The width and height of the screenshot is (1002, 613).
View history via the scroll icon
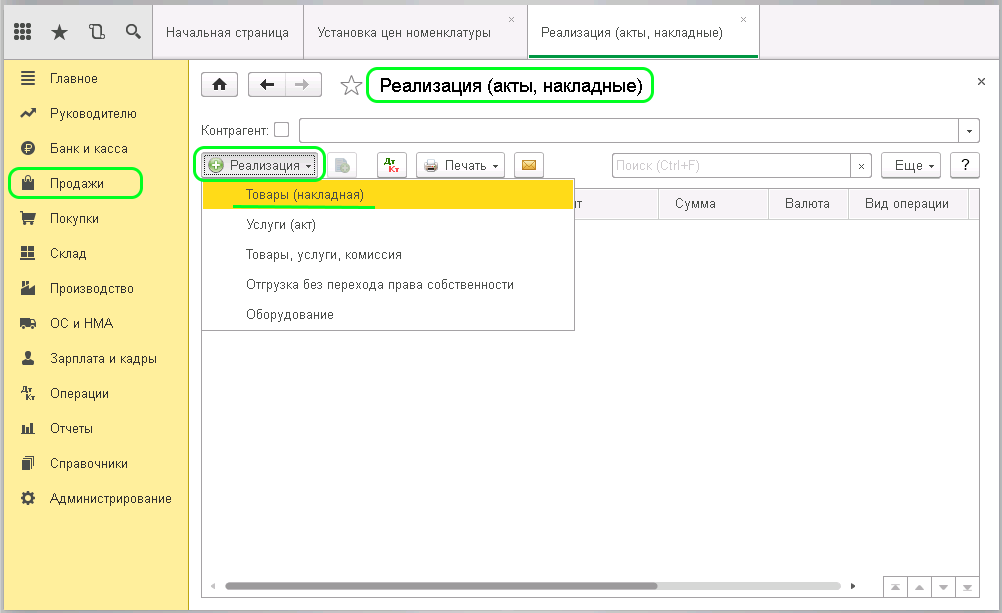(x=96, y=31)
